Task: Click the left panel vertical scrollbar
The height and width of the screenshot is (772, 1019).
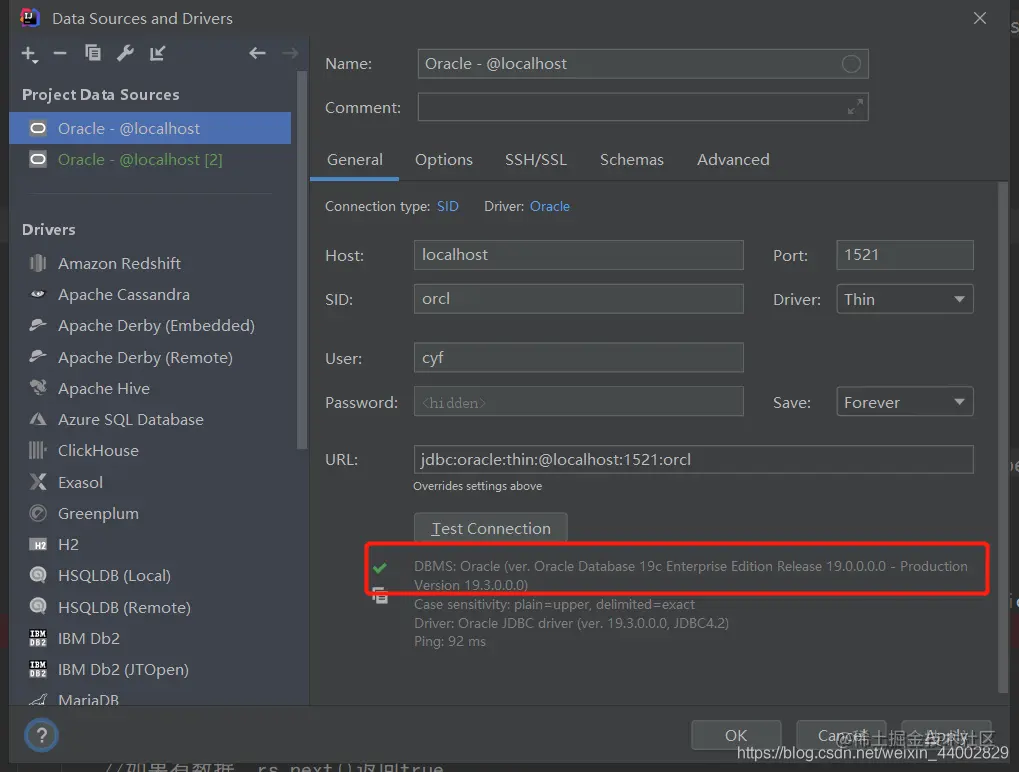Action: click(x=302, y=260)
